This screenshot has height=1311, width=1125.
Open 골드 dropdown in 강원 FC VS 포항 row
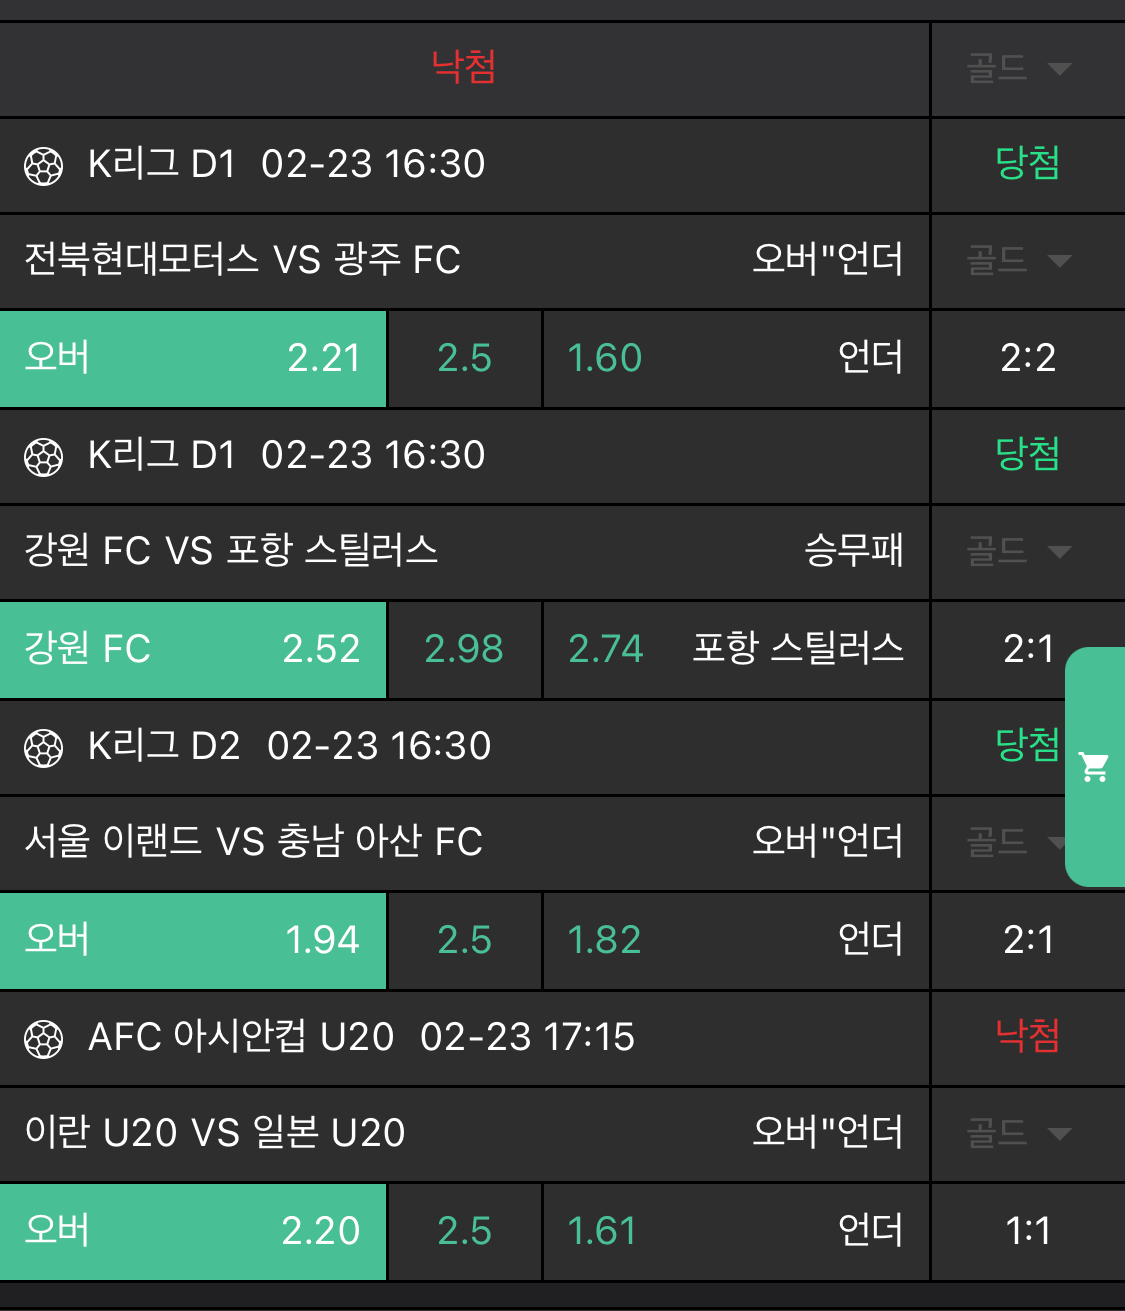1018,551
